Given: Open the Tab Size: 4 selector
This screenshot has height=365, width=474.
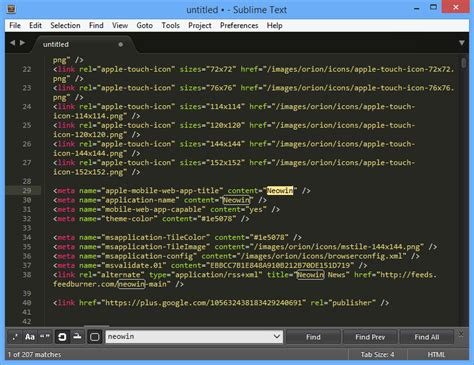Looking at the screenshot, I should pyautogui.click(x=377, y=355).
